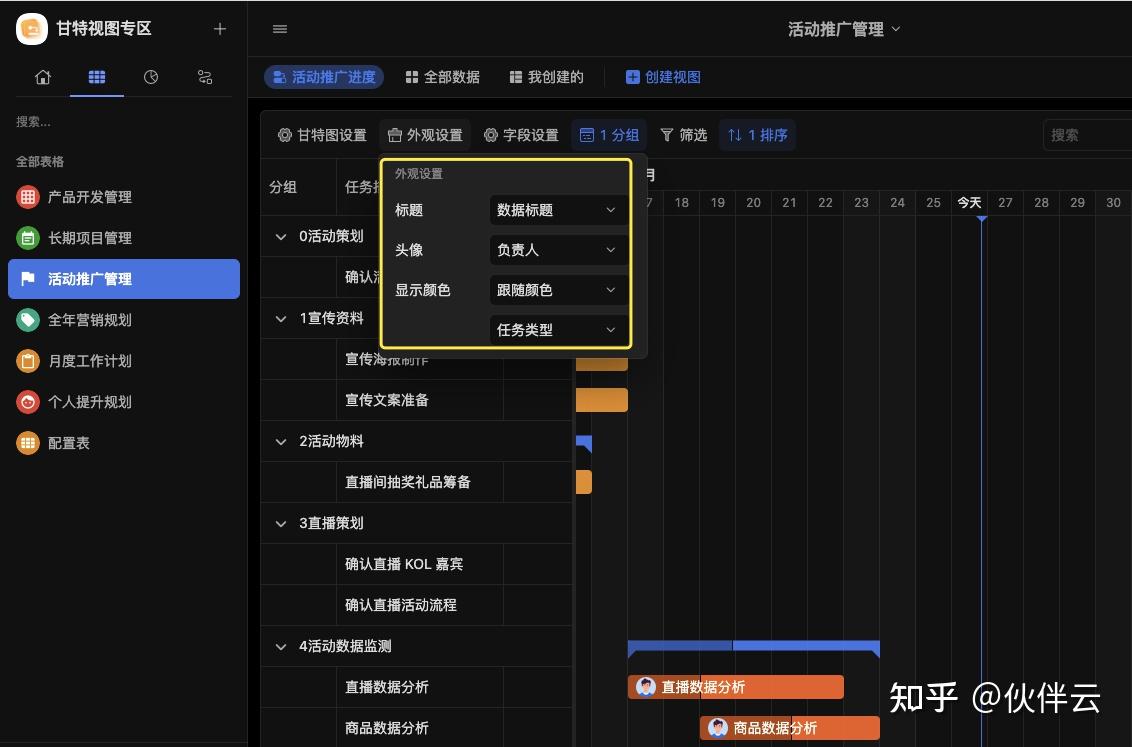1132x747 pixels.
Task: Open the 筛选 filter button
Action: click(684, 135)
